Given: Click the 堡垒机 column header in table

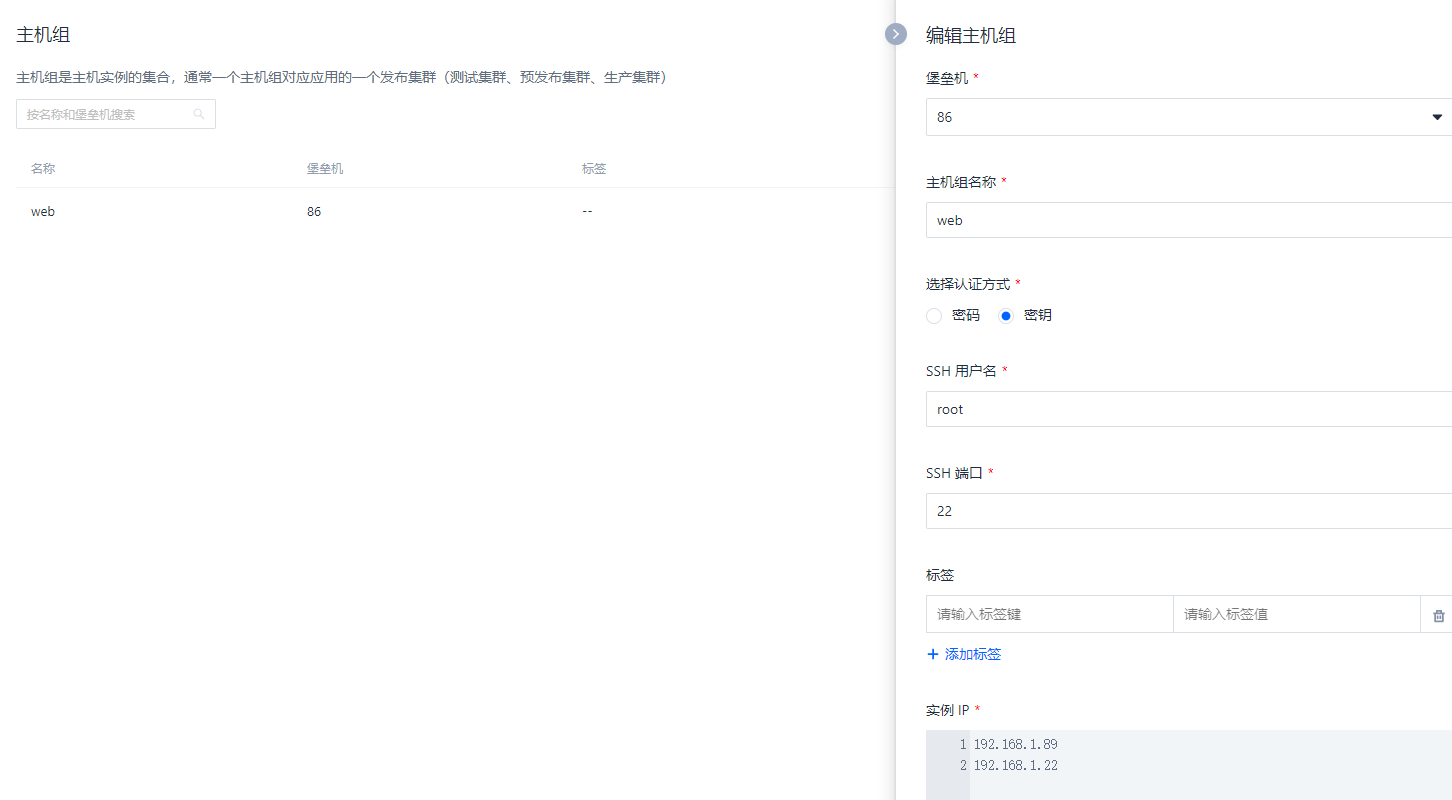Looking at the screenshot, I should 324,169.
